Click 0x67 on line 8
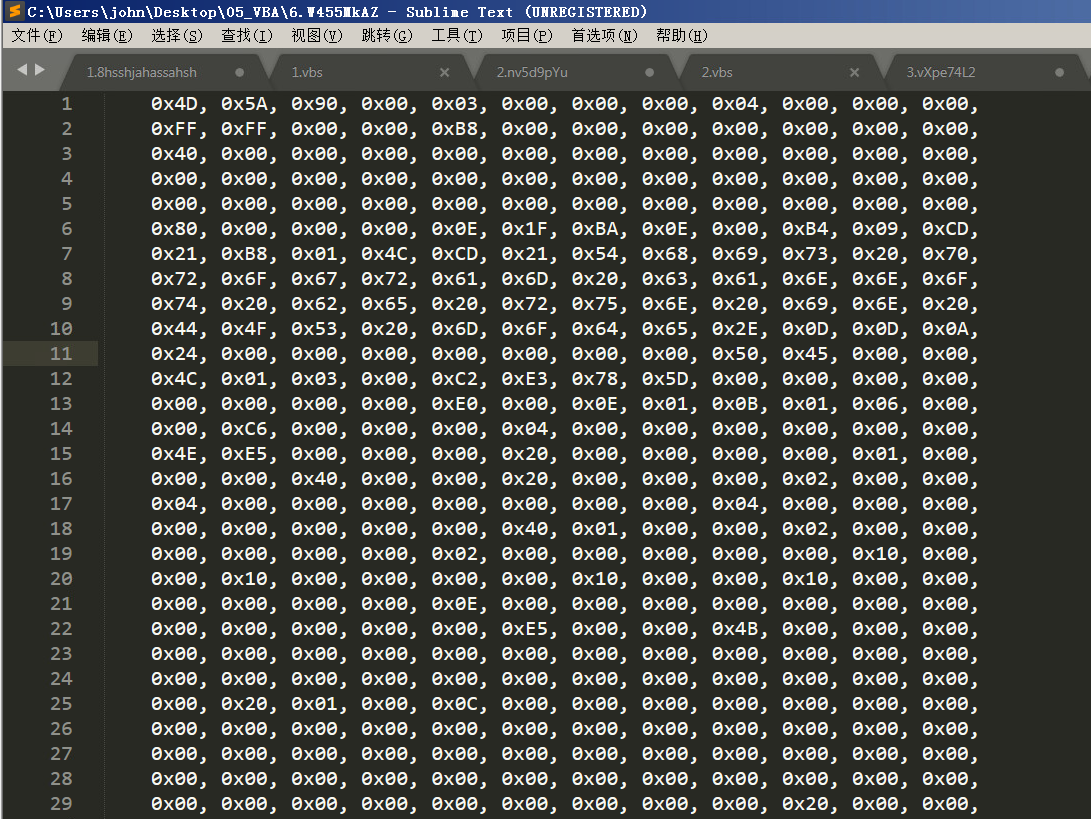 [315, 279]
